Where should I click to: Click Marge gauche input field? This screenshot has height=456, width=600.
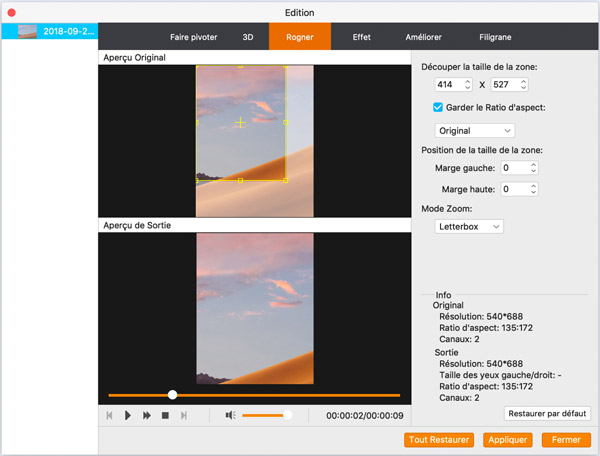click(x=515, y=168)
